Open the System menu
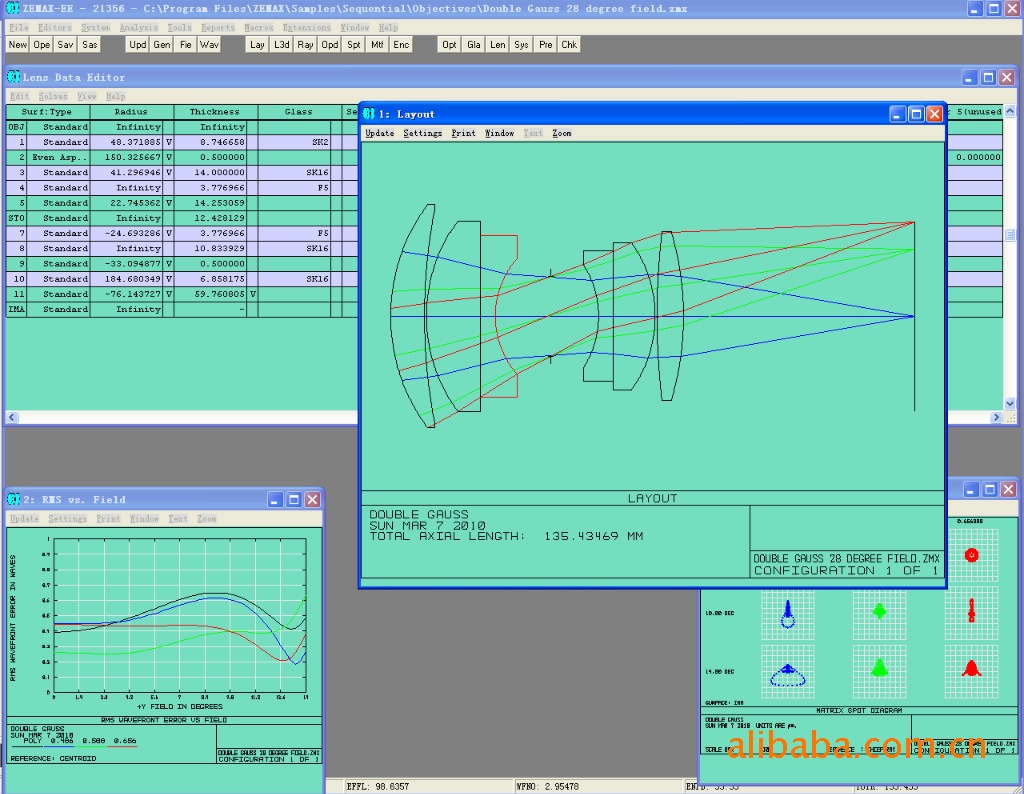The width and height of the screenshot is (1024, 794). coord(95,27)
